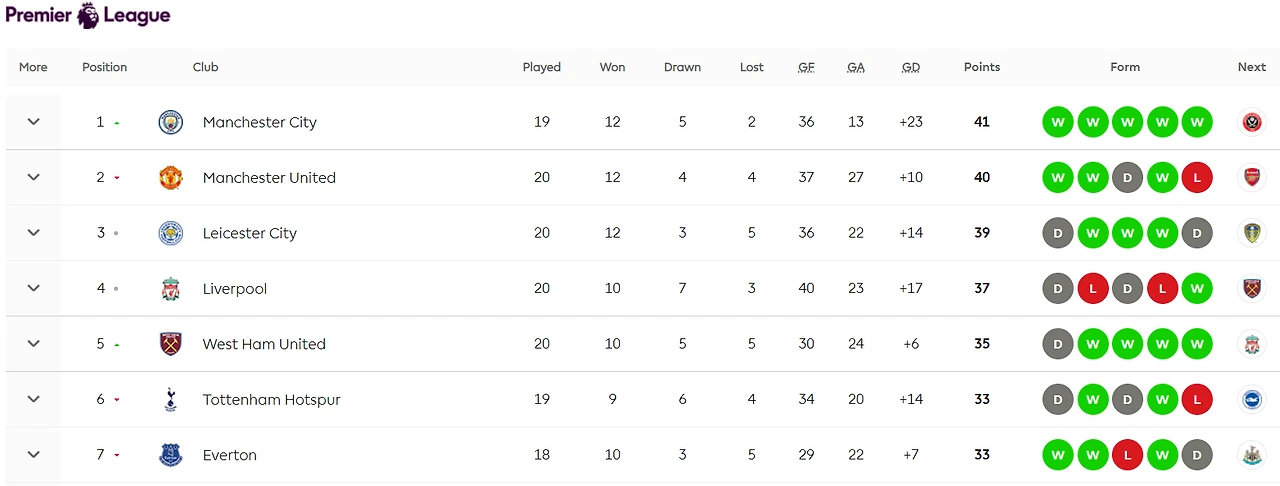Expand the West Ham United row
The image size is (1280, 486).
coord(33,344)
